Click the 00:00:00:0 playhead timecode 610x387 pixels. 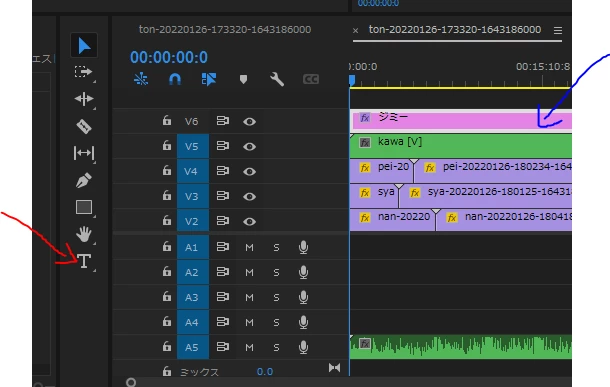coord(169,57)
